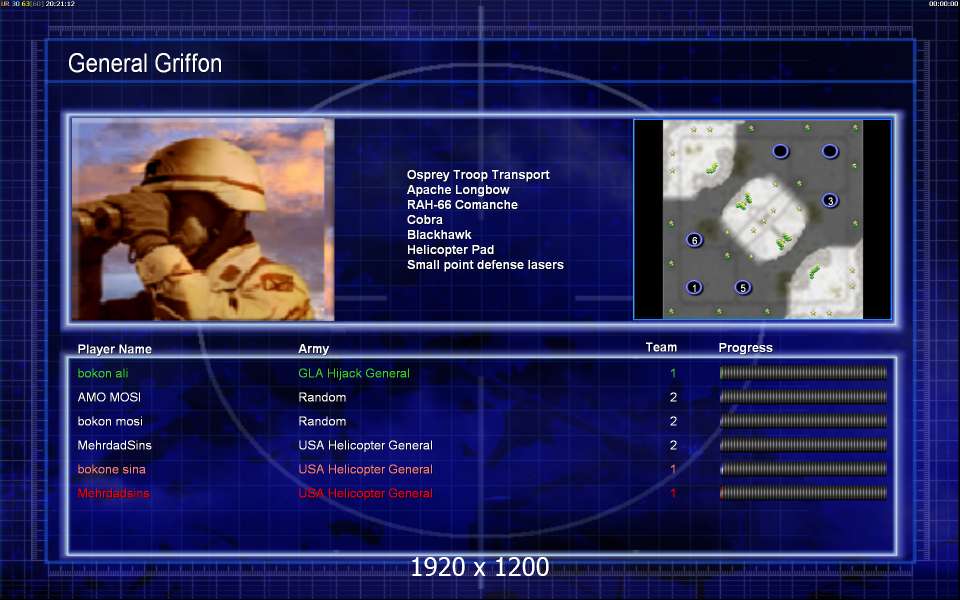Click the red Mehrdadsins row progress bar
The height and width of the screenshot is (600, 960).
803,493
